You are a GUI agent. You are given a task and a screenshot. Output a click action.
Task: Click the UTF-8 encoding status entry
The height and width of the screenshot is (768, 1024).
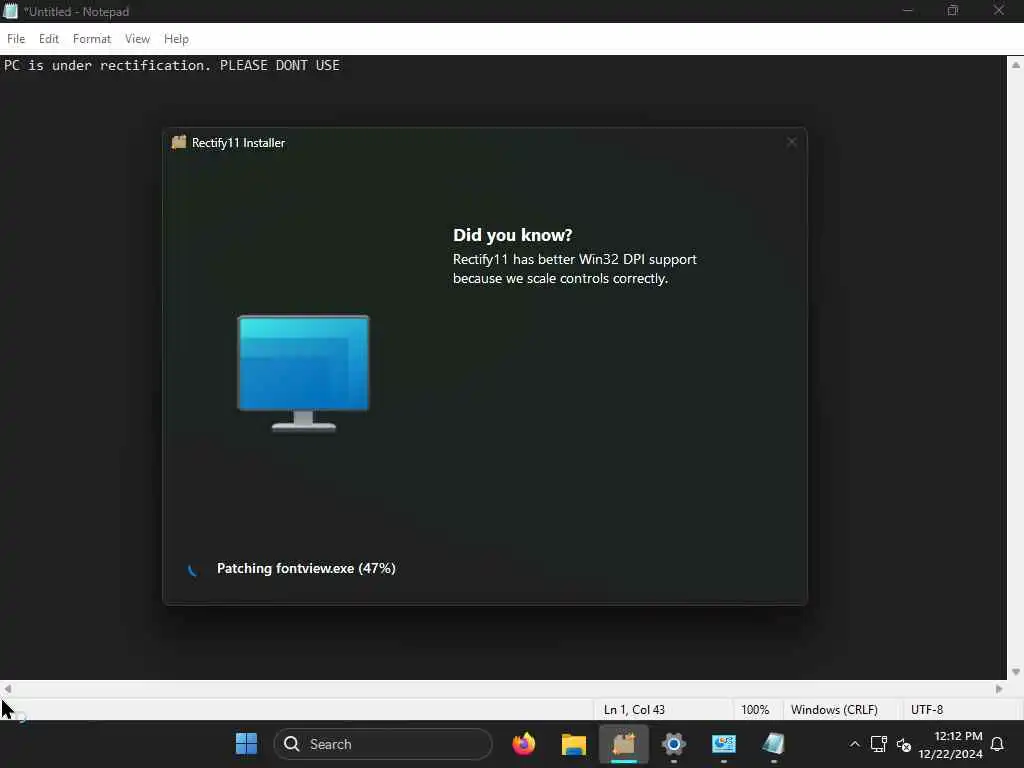pyautogui.click(x=927, y=710)
